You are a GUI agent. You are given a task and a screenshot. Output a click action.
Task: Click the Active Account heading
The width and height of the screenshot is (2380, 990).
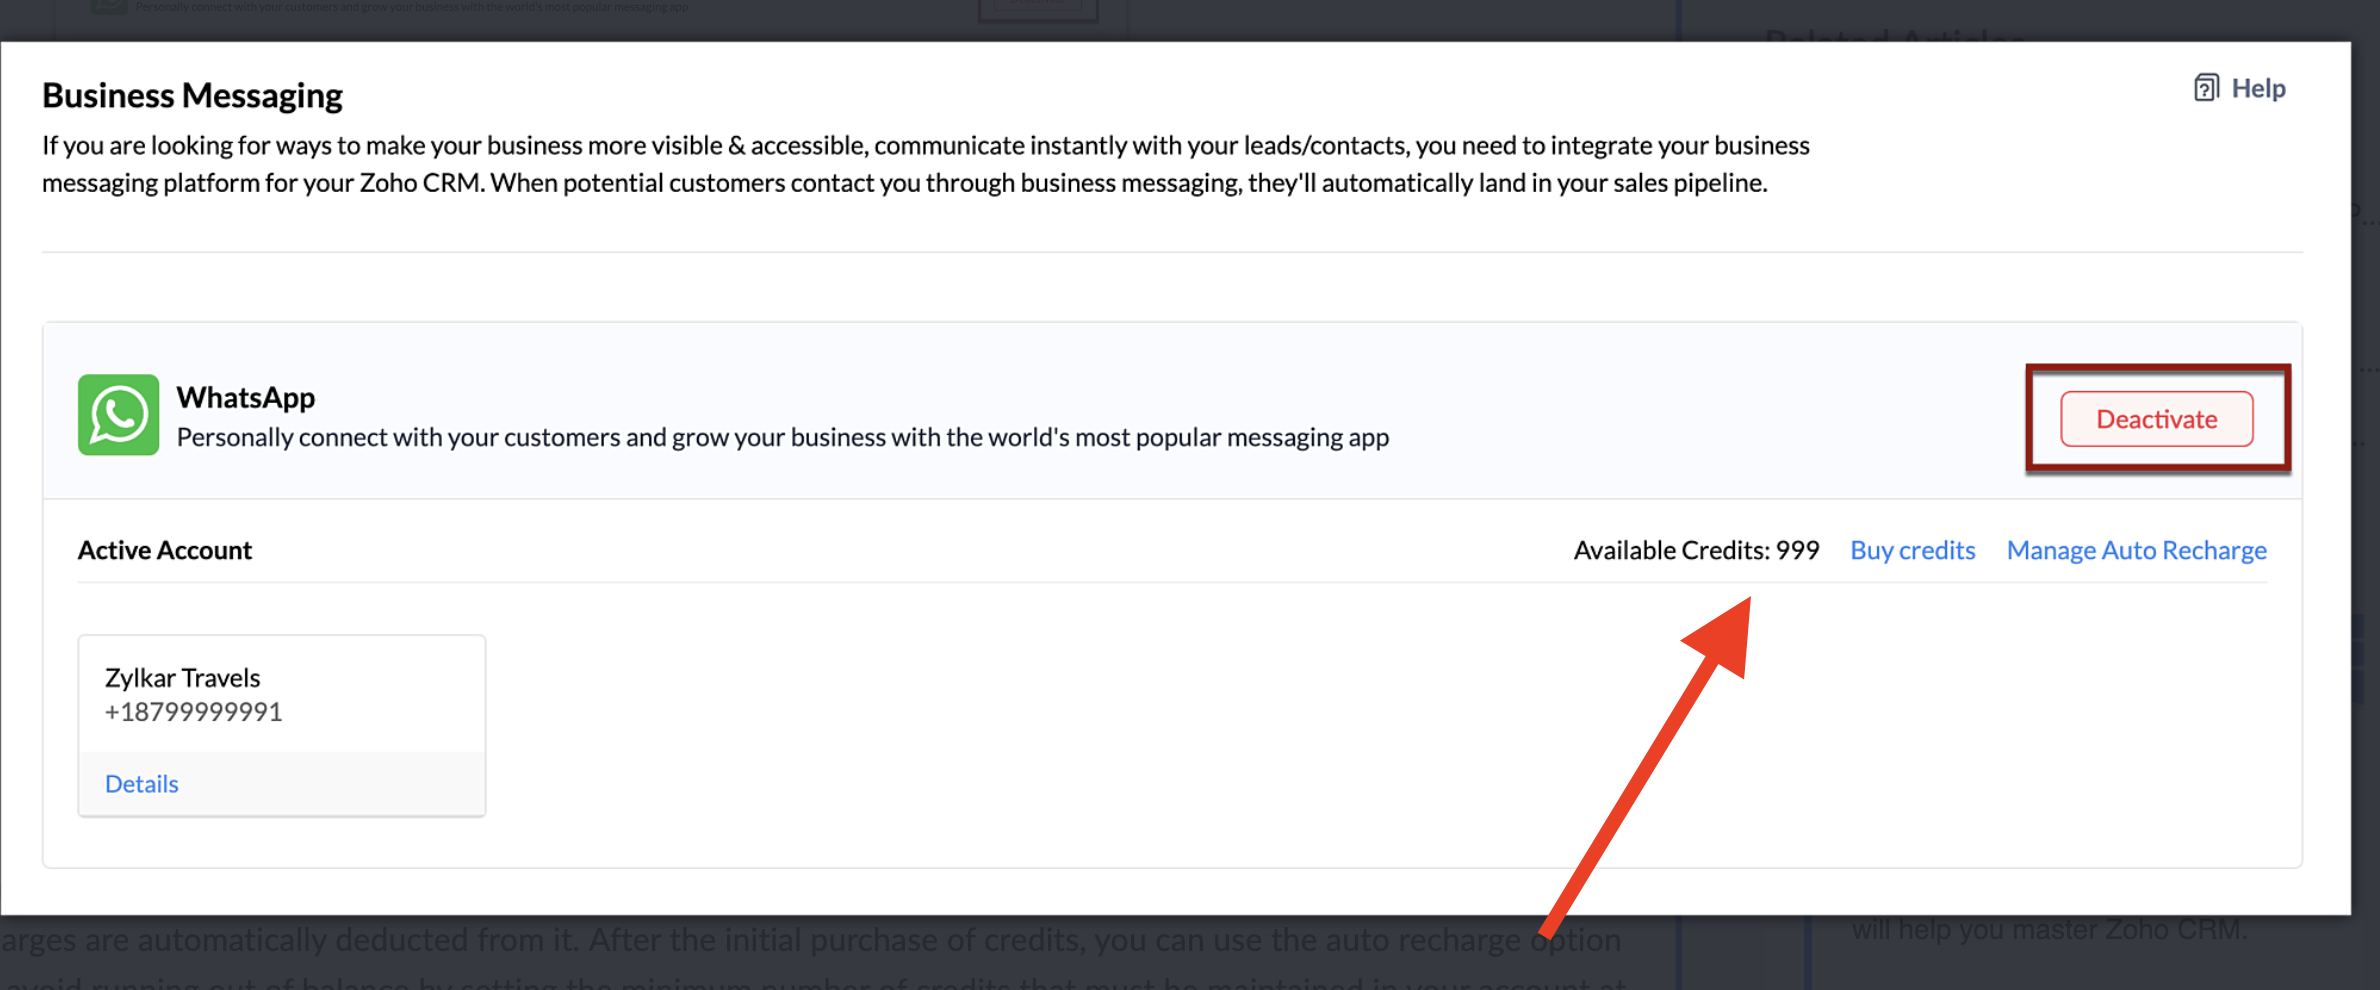[165, 550]
